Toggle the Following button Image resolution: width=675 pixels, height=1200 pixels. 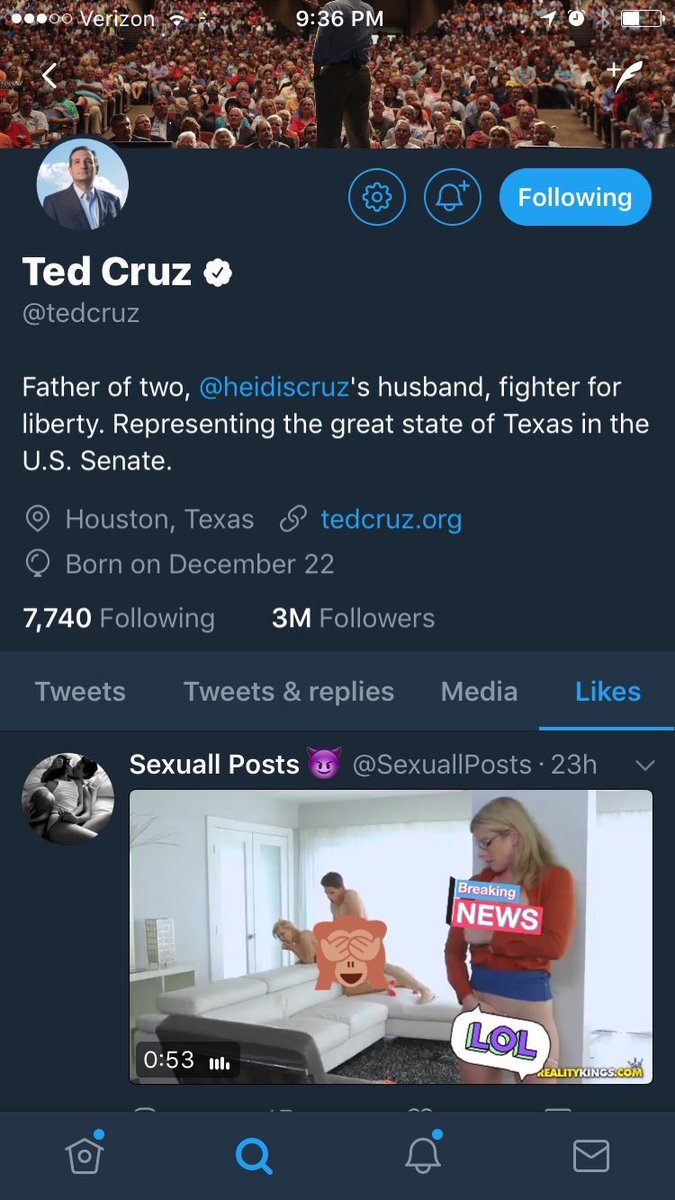pyautogui.click(x=575, y=197)
